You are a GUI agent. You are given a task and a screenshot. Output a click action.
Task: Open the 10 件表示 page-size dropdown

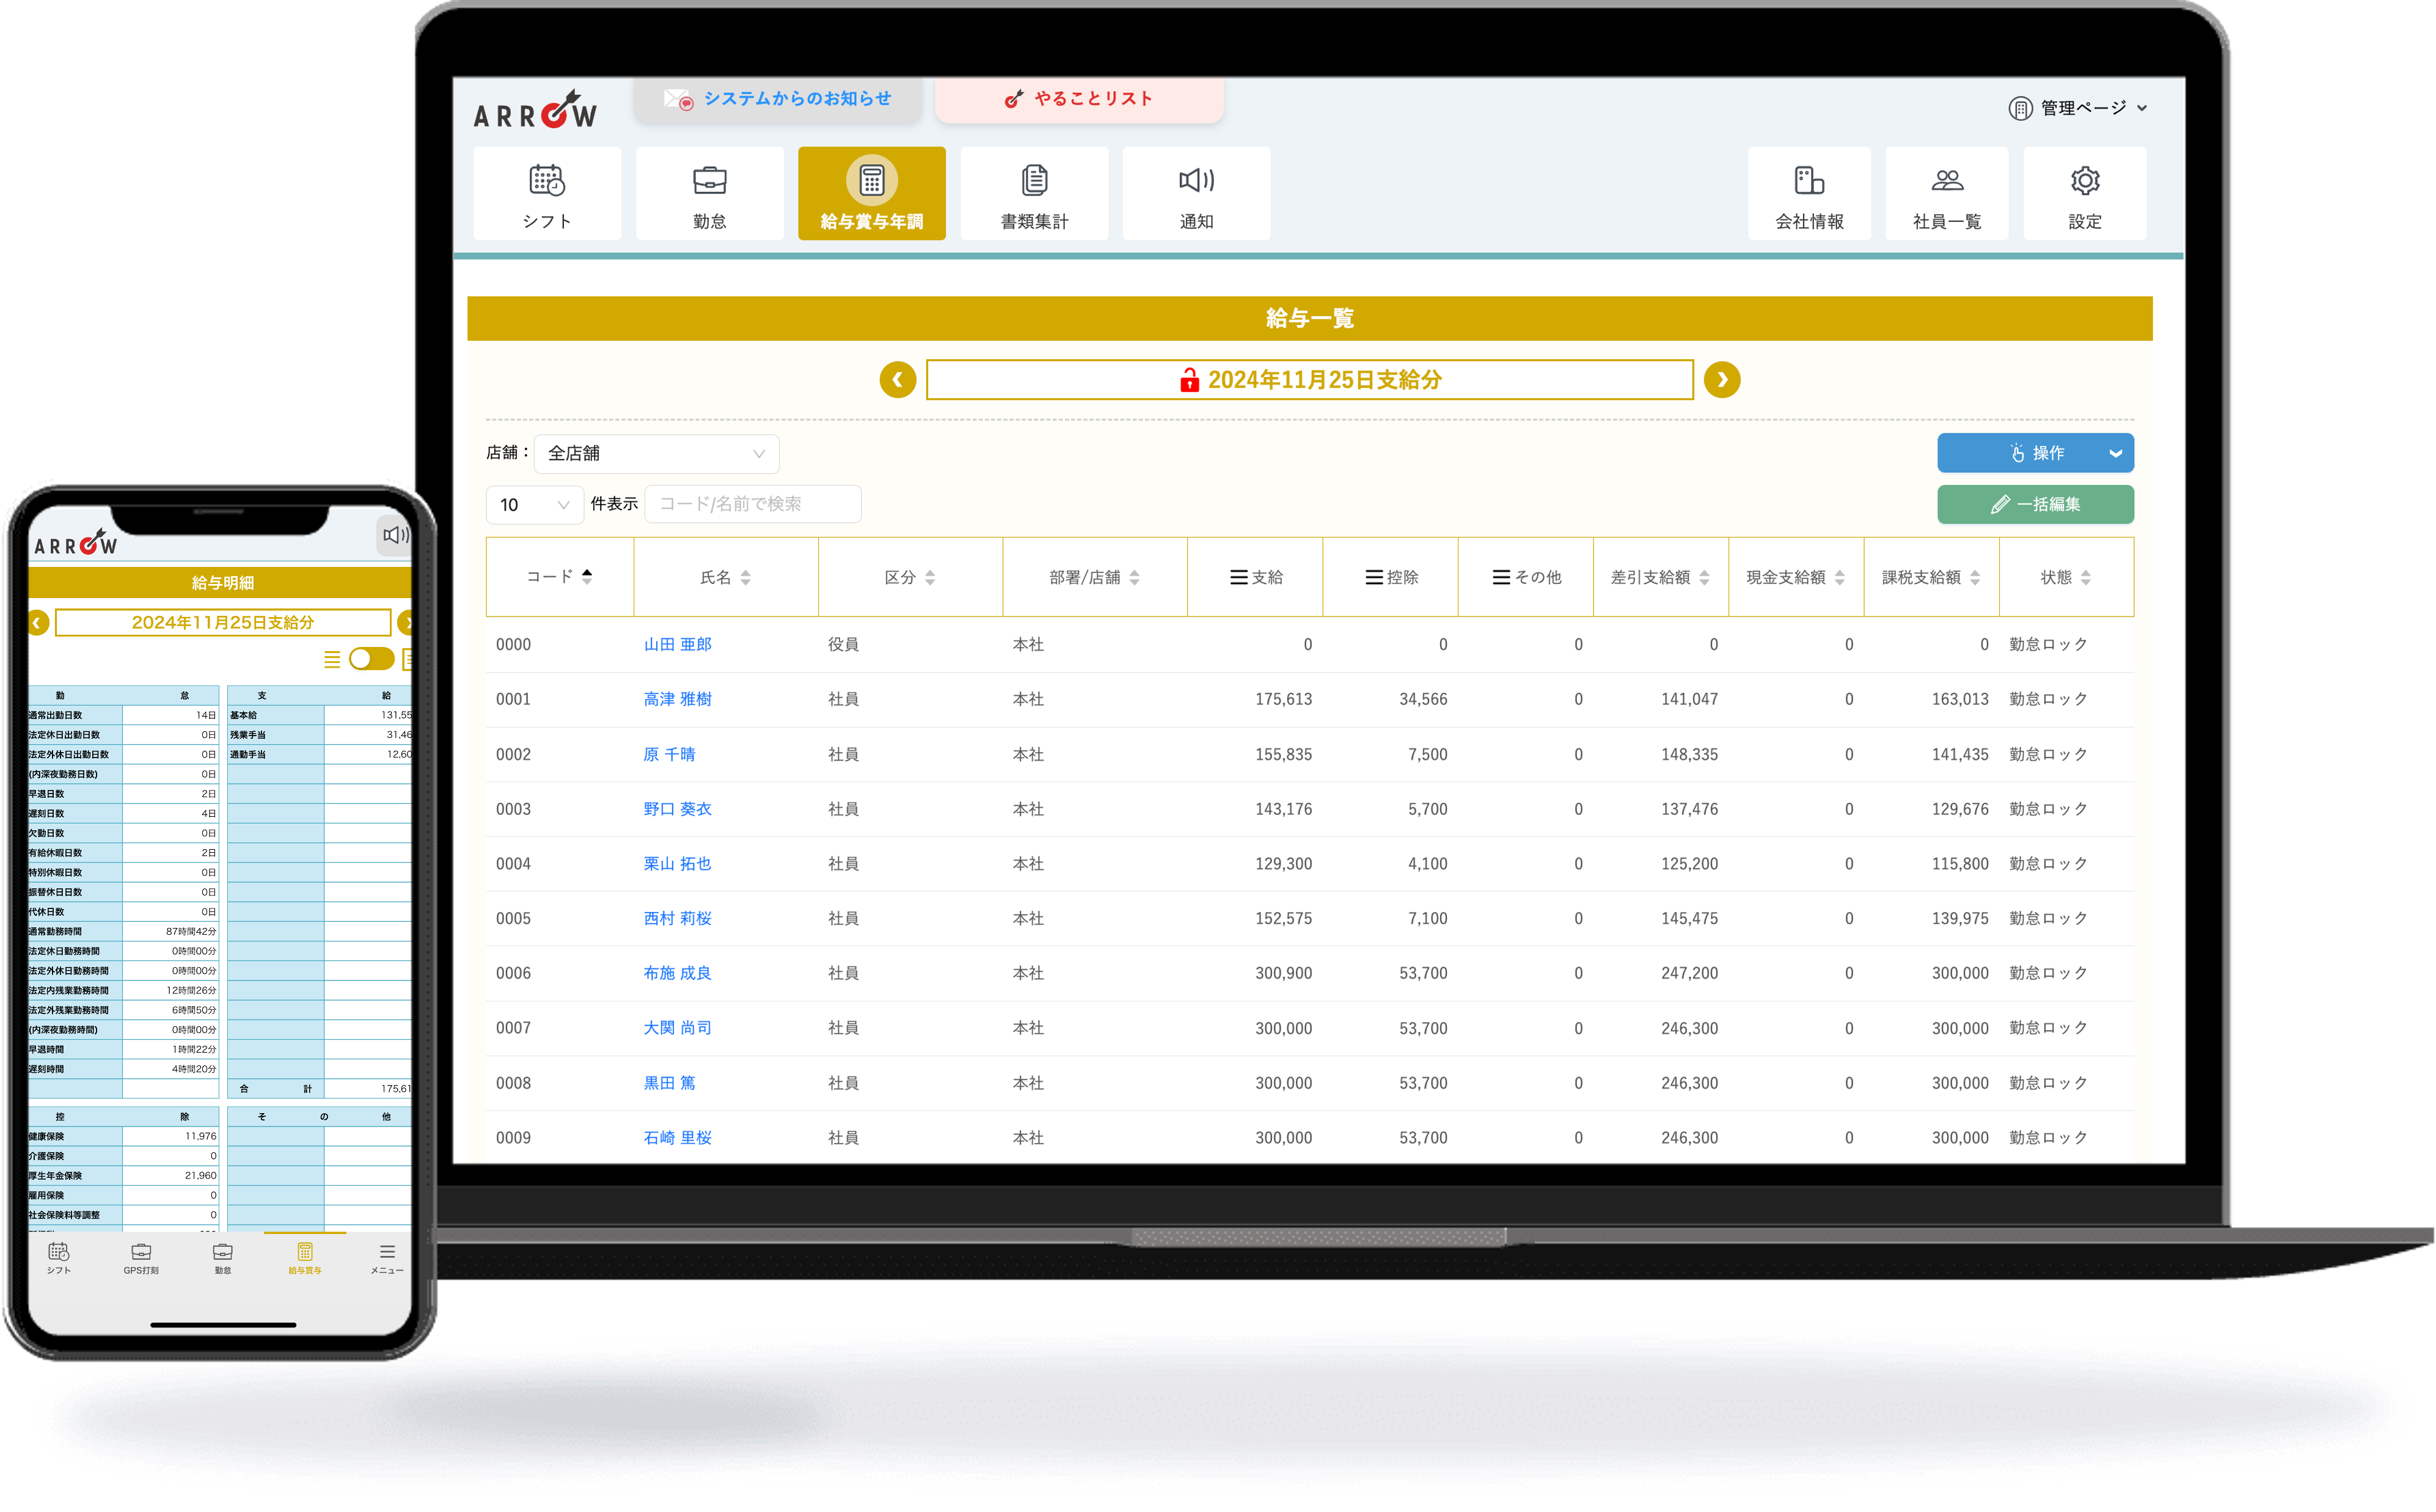click(534, 504)
